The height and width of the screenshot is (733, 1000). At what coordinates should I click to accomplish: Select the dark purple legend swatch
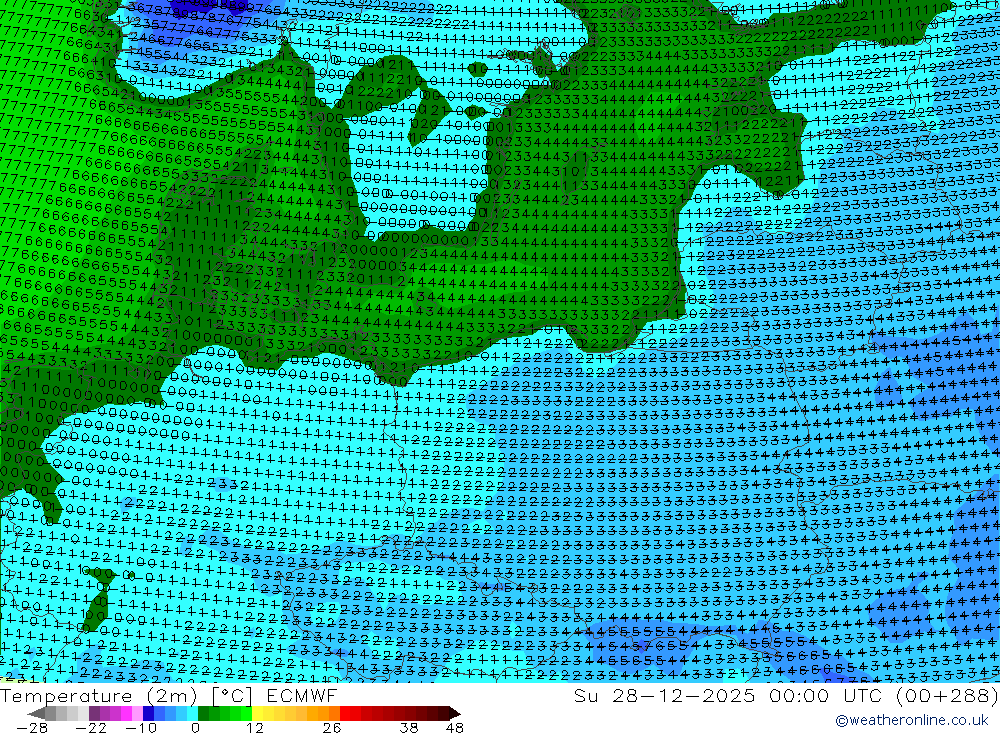[x=94, y=713]
